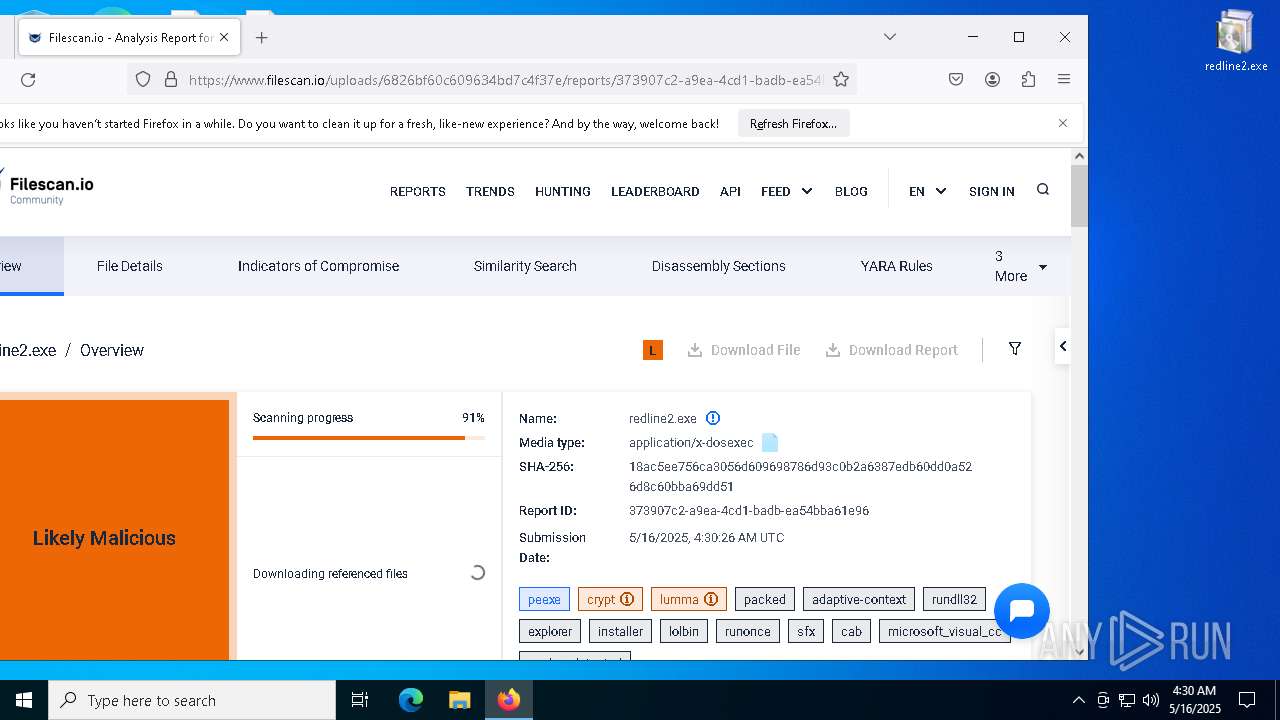The width and height of the screenshot is (1280, 720).
Task: Close the Filescan.io Analysis Report tab
Action: 224,37
